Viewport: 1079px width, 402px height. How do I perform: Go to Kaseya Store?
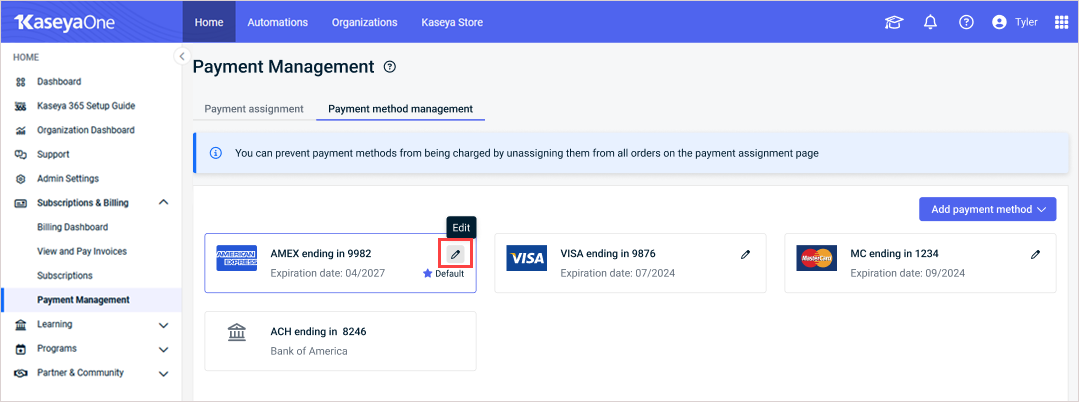point(452,22)
